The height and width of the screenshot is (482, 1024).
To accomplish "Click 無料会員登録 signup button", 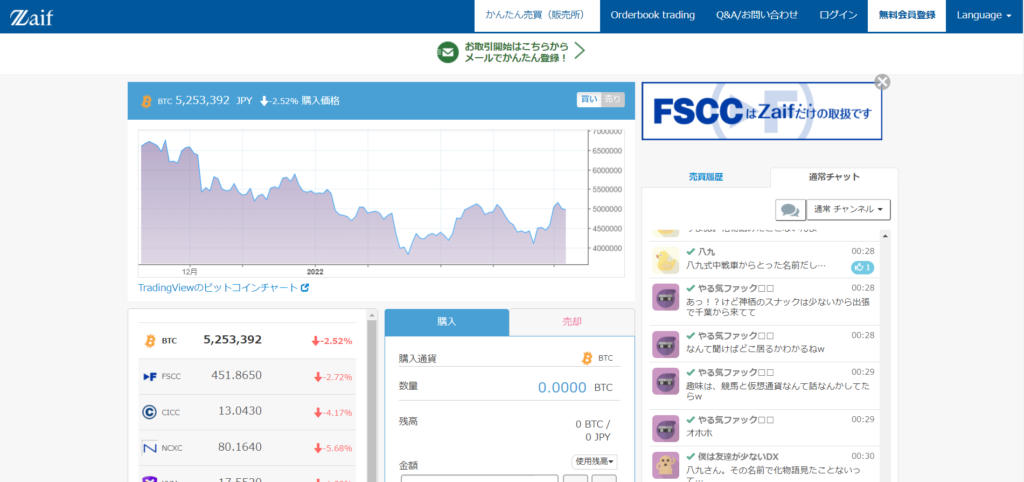I will pos(906,16).
